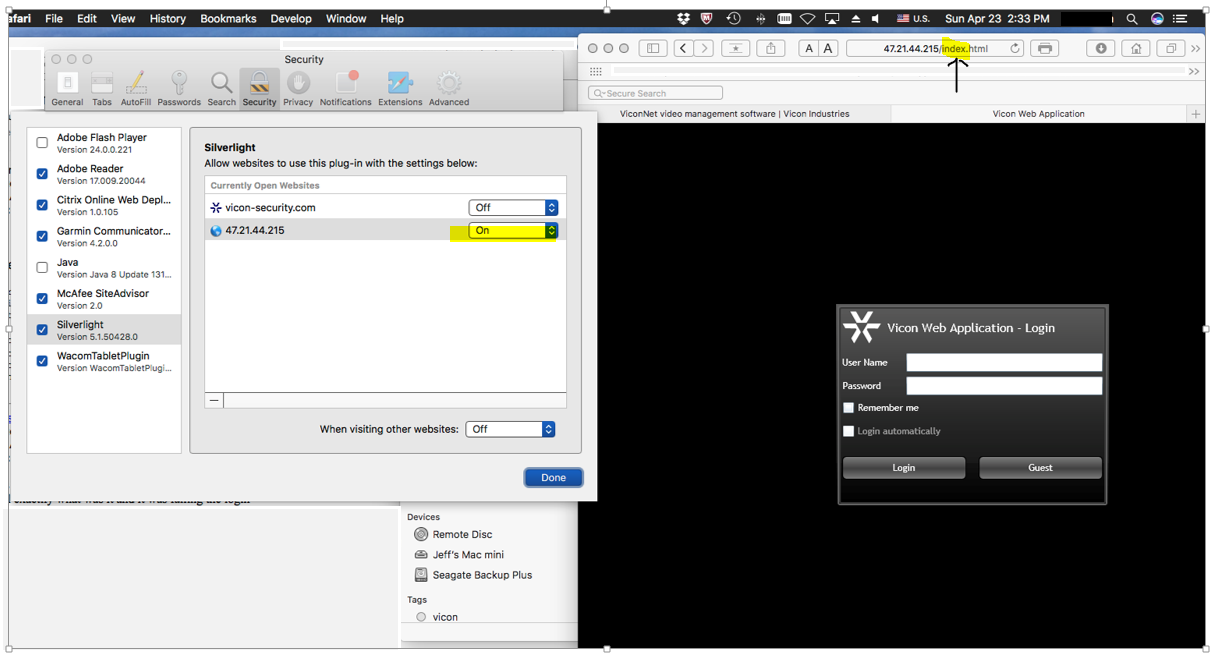Select Silverlight in the plug-in list
1213x657 pixels.
coord(104,330)
